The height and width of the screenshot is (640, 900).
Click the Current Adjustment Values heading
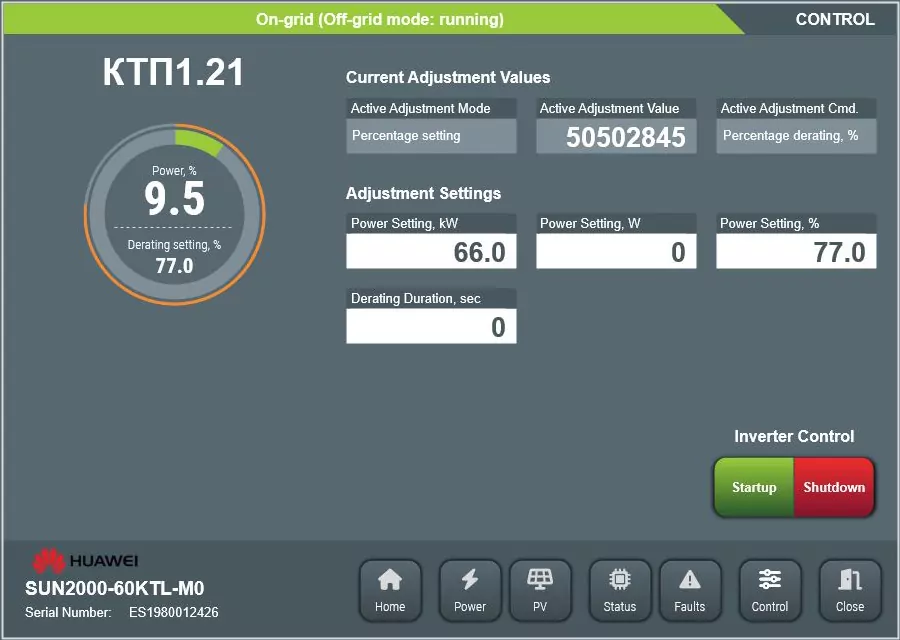[x=448, y=77]
